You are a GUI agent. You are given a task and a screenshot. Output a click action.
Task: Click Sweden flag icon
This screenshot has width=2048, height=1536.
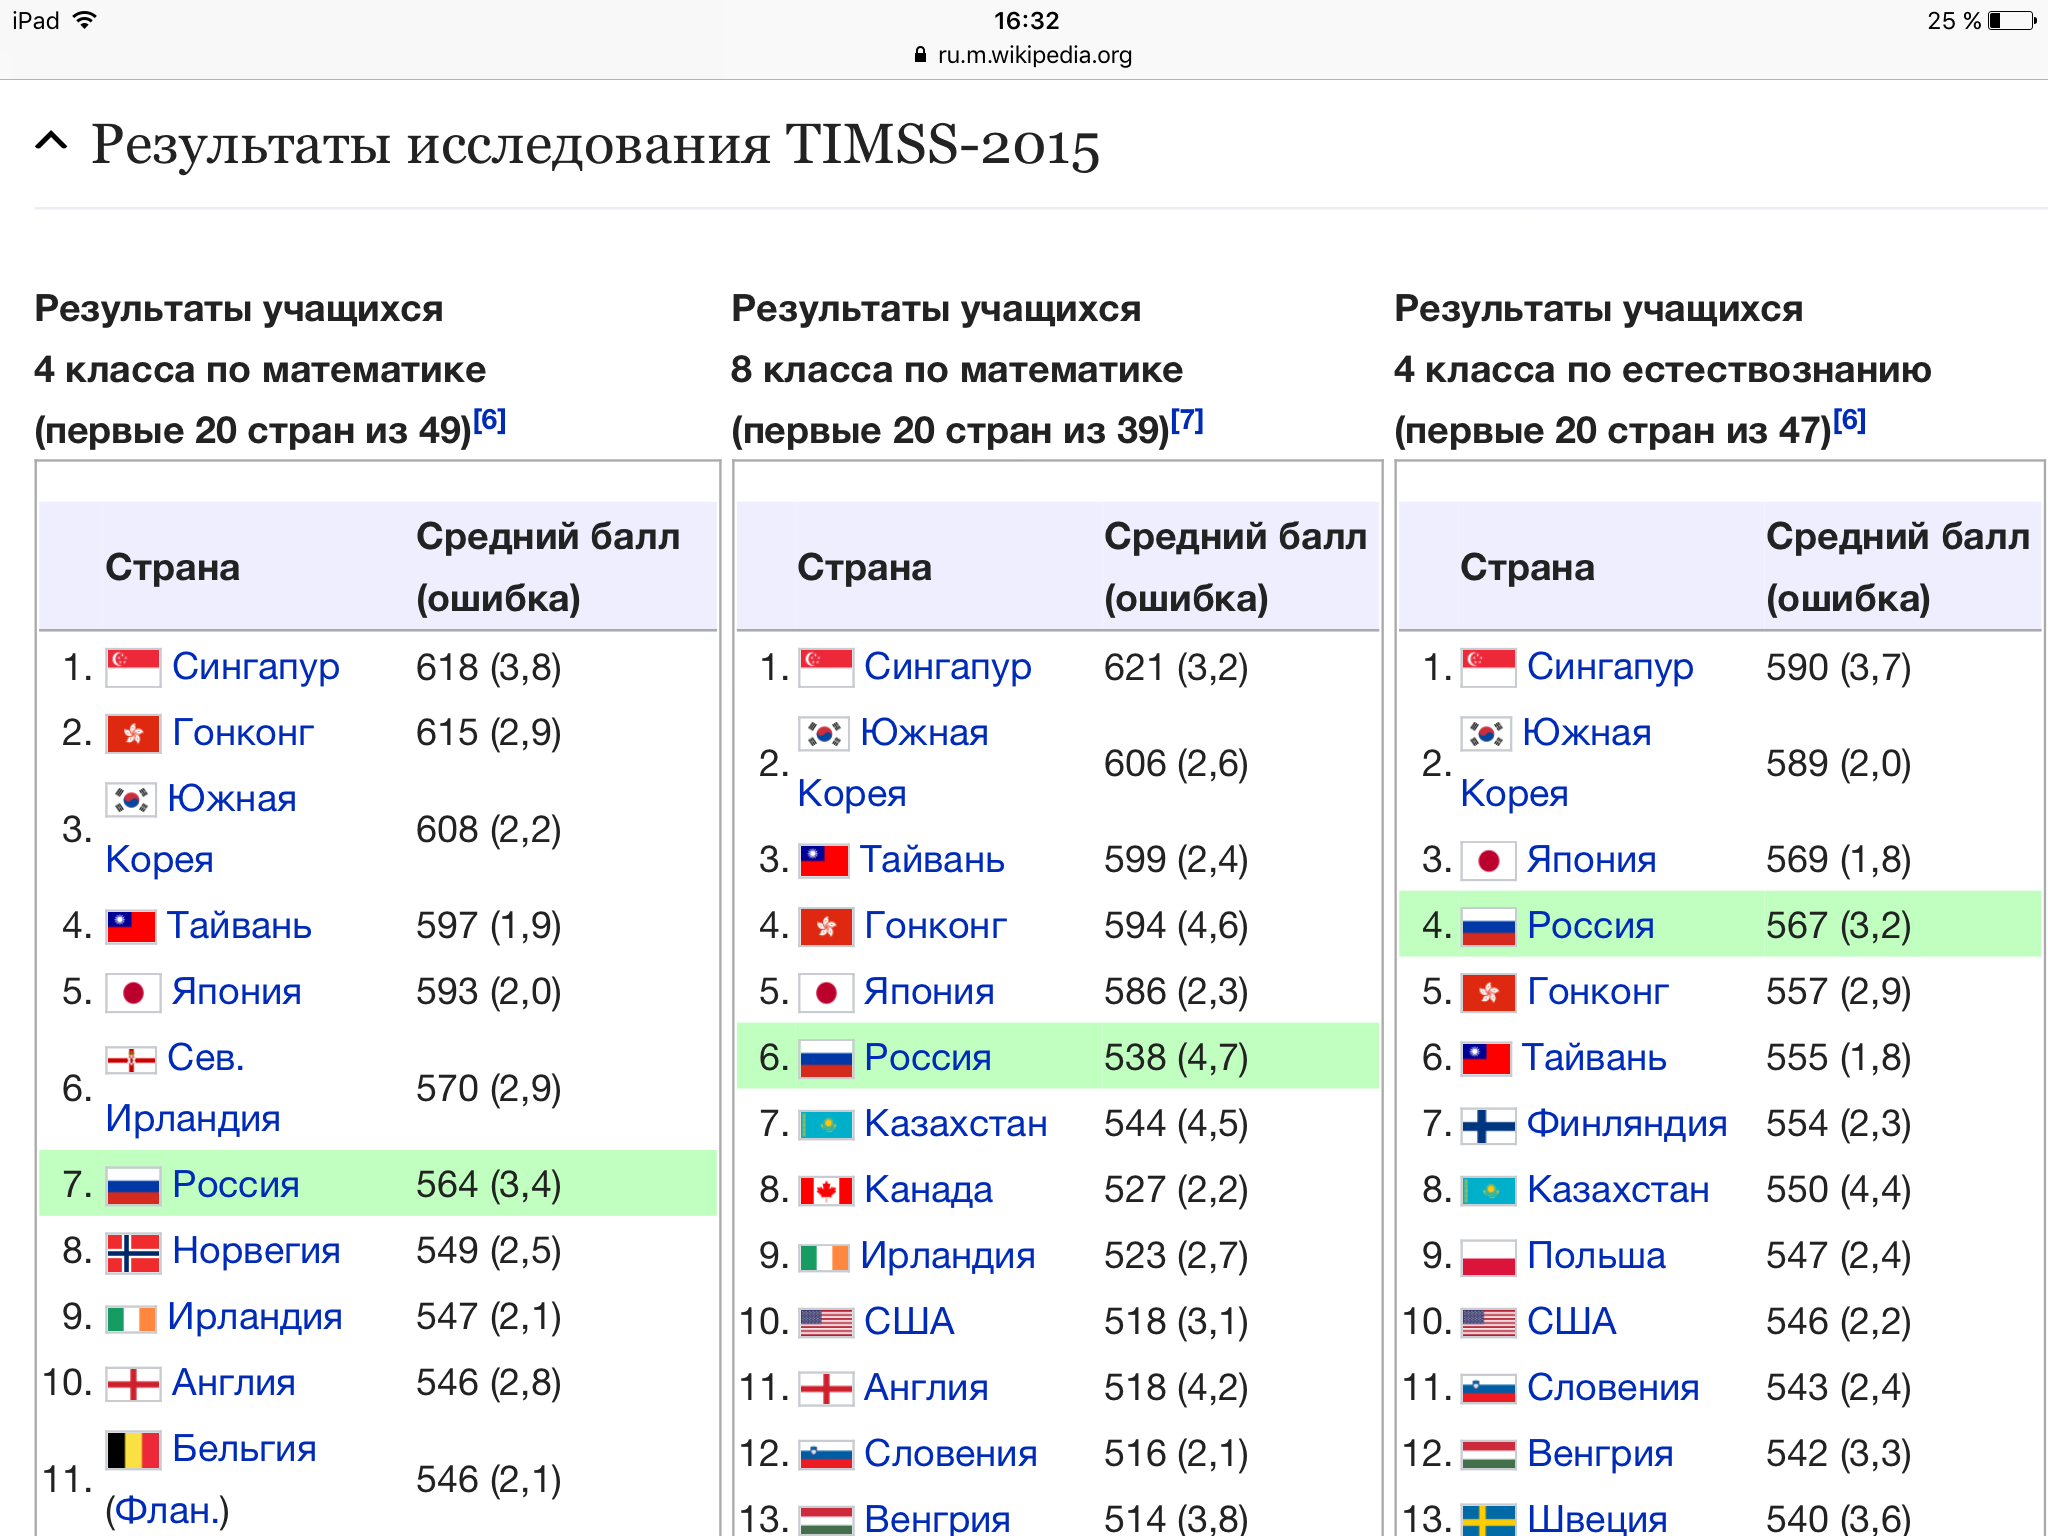pyautogui.click(x=1488, y=1520)
